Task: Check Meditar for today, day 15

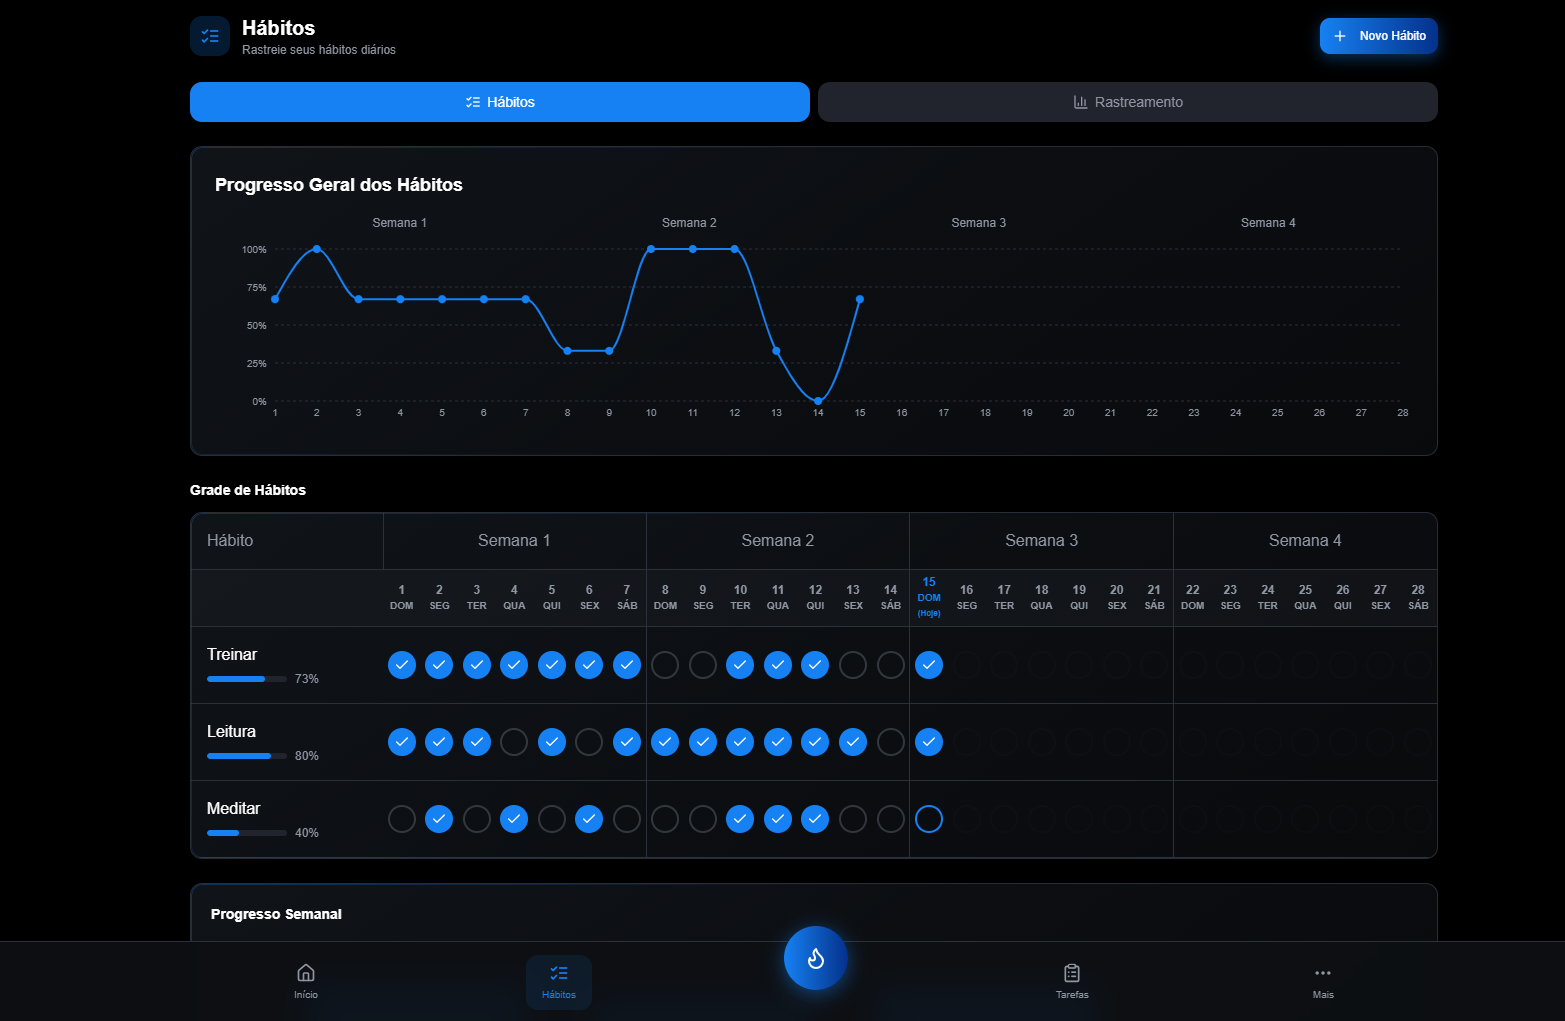Action: click(x=929, y=819)
